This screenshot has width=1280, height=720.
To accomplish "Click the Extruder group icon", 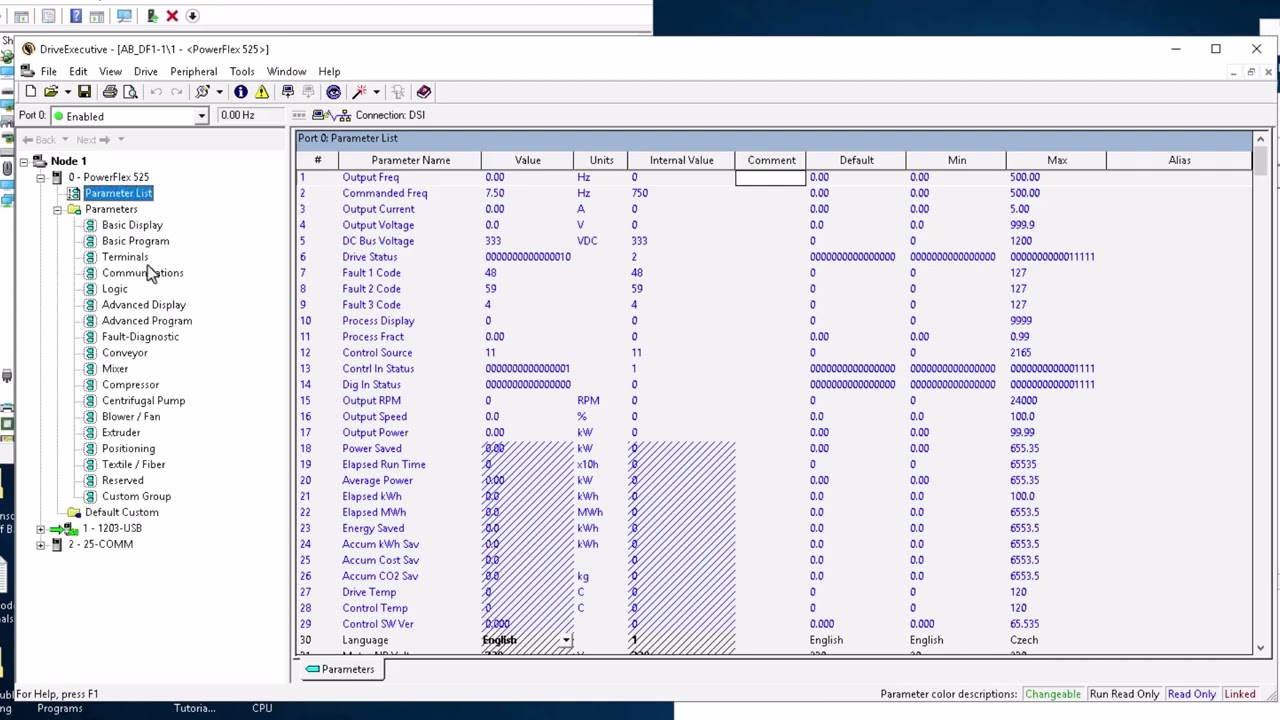I will pyautogui.click(x=91, y=433).
